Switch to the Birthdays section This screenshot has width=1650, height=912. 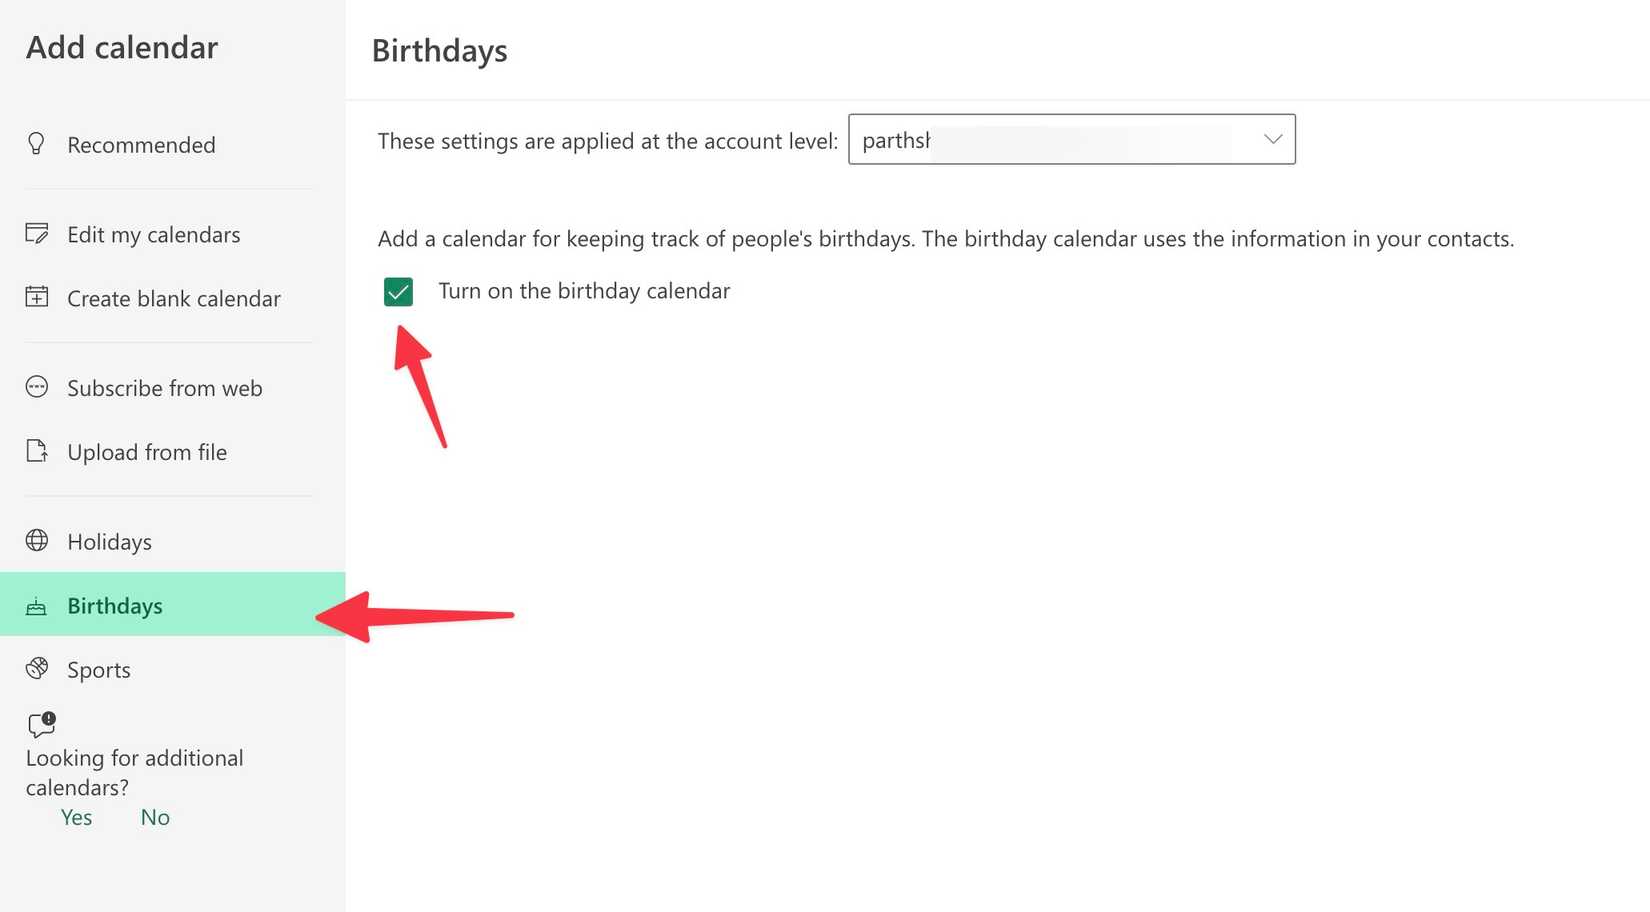pos(114,606)
